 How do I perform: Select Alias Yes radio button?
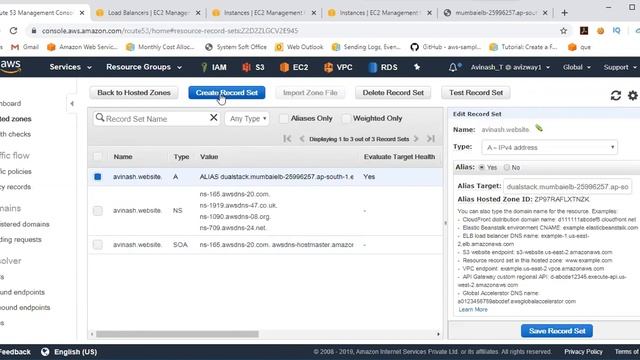[482, 167]
